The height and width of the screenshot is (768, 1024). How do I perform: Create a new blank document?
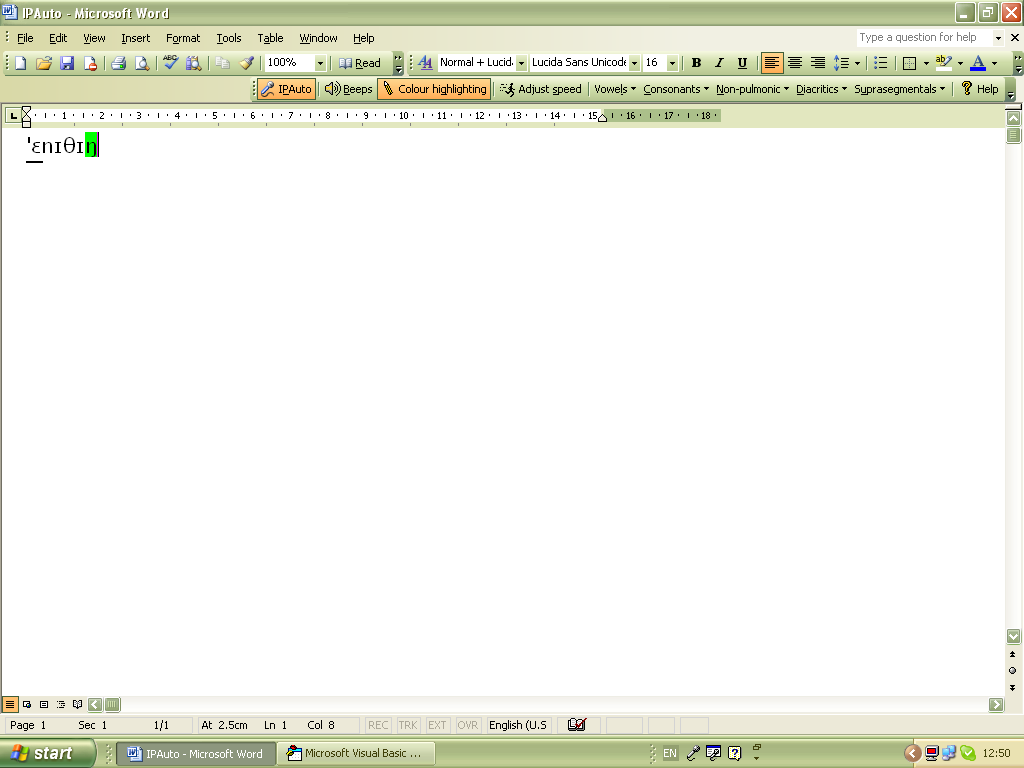(x=18, y=62)
